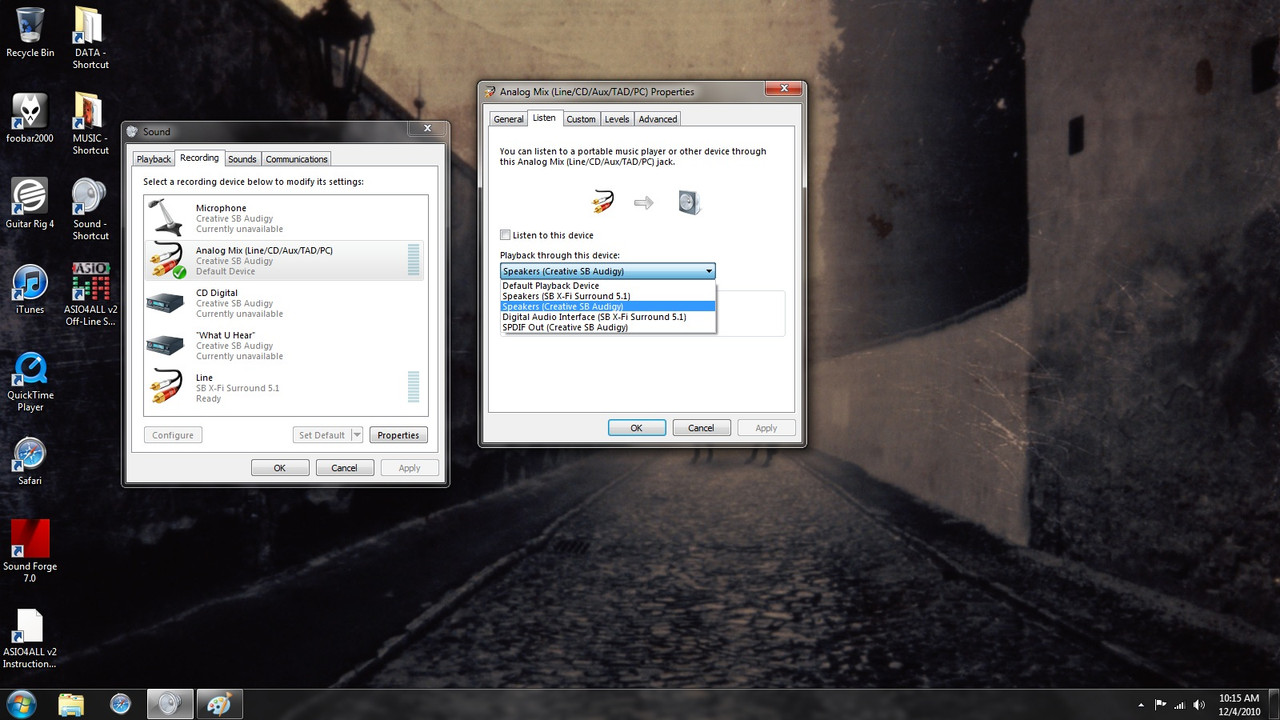Close the Analog Mix Properties dialog
1280x720 pixels.
[783, 89]
